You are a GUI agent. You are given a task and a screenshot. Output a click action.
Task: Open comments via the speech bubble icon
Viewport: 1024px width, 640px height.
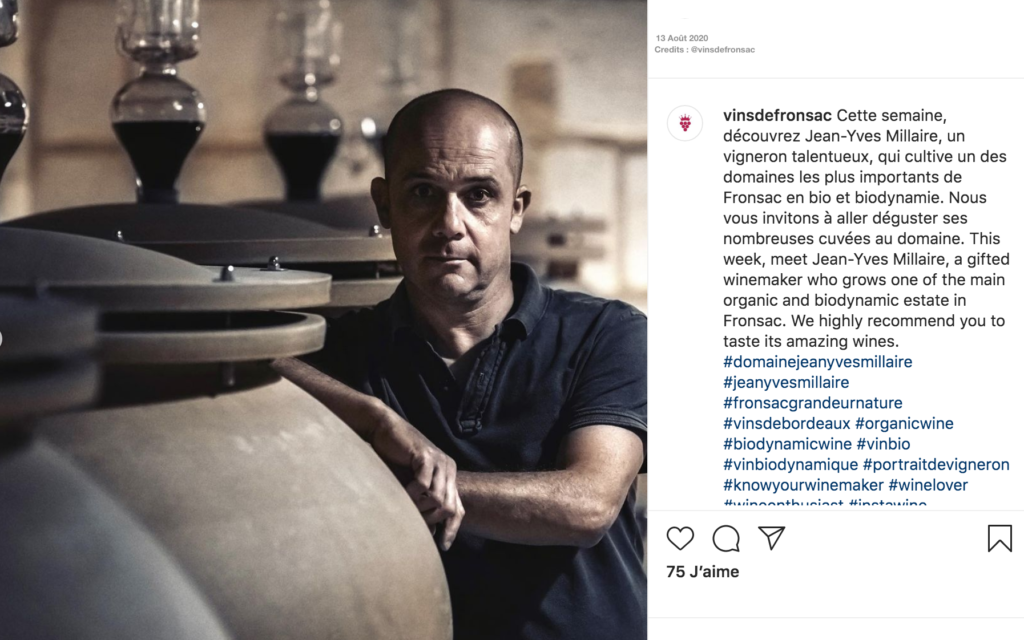726,539
